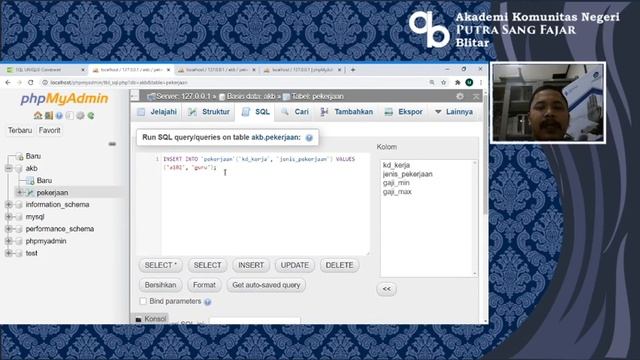Click Format button
The height and width of the screenshot is (360, 640).
click(x=204, y=285)
